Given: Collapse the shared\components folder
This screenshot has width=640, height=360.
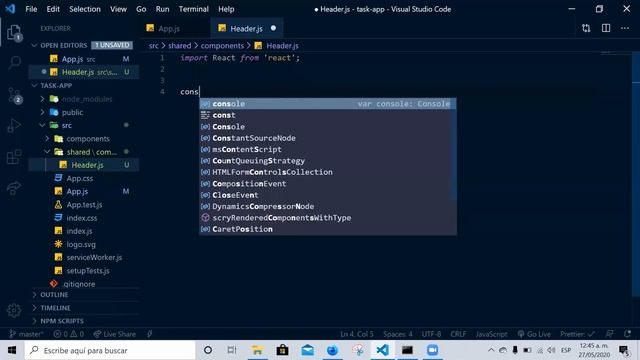Looking at the screenshot, I should pyautogui.click(x=84, y=152).
